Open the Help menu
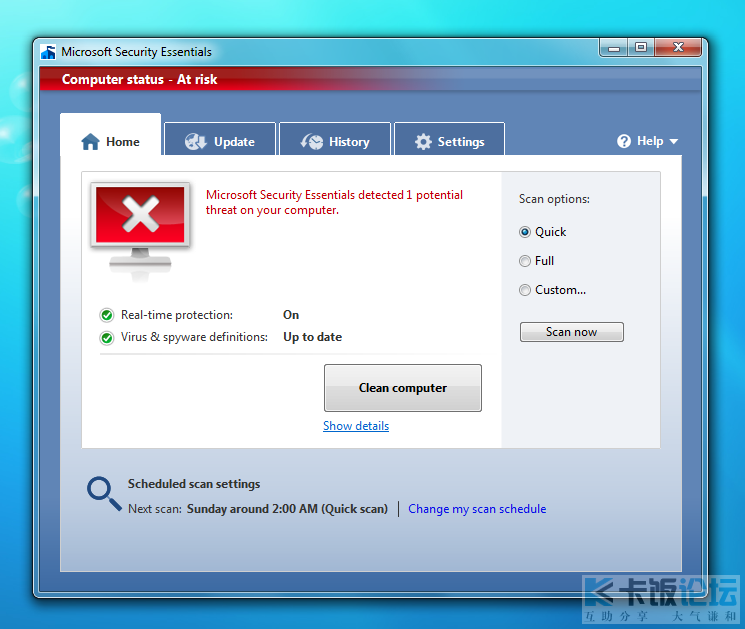The height and width of the screenshot is (629, 745). pyautogui.click(x=647, y=141)
